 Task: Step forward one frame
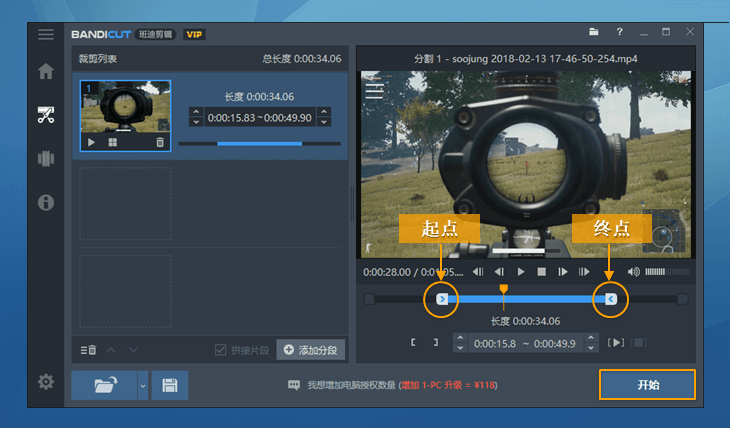pyautogui.click(x=563, y=272)
